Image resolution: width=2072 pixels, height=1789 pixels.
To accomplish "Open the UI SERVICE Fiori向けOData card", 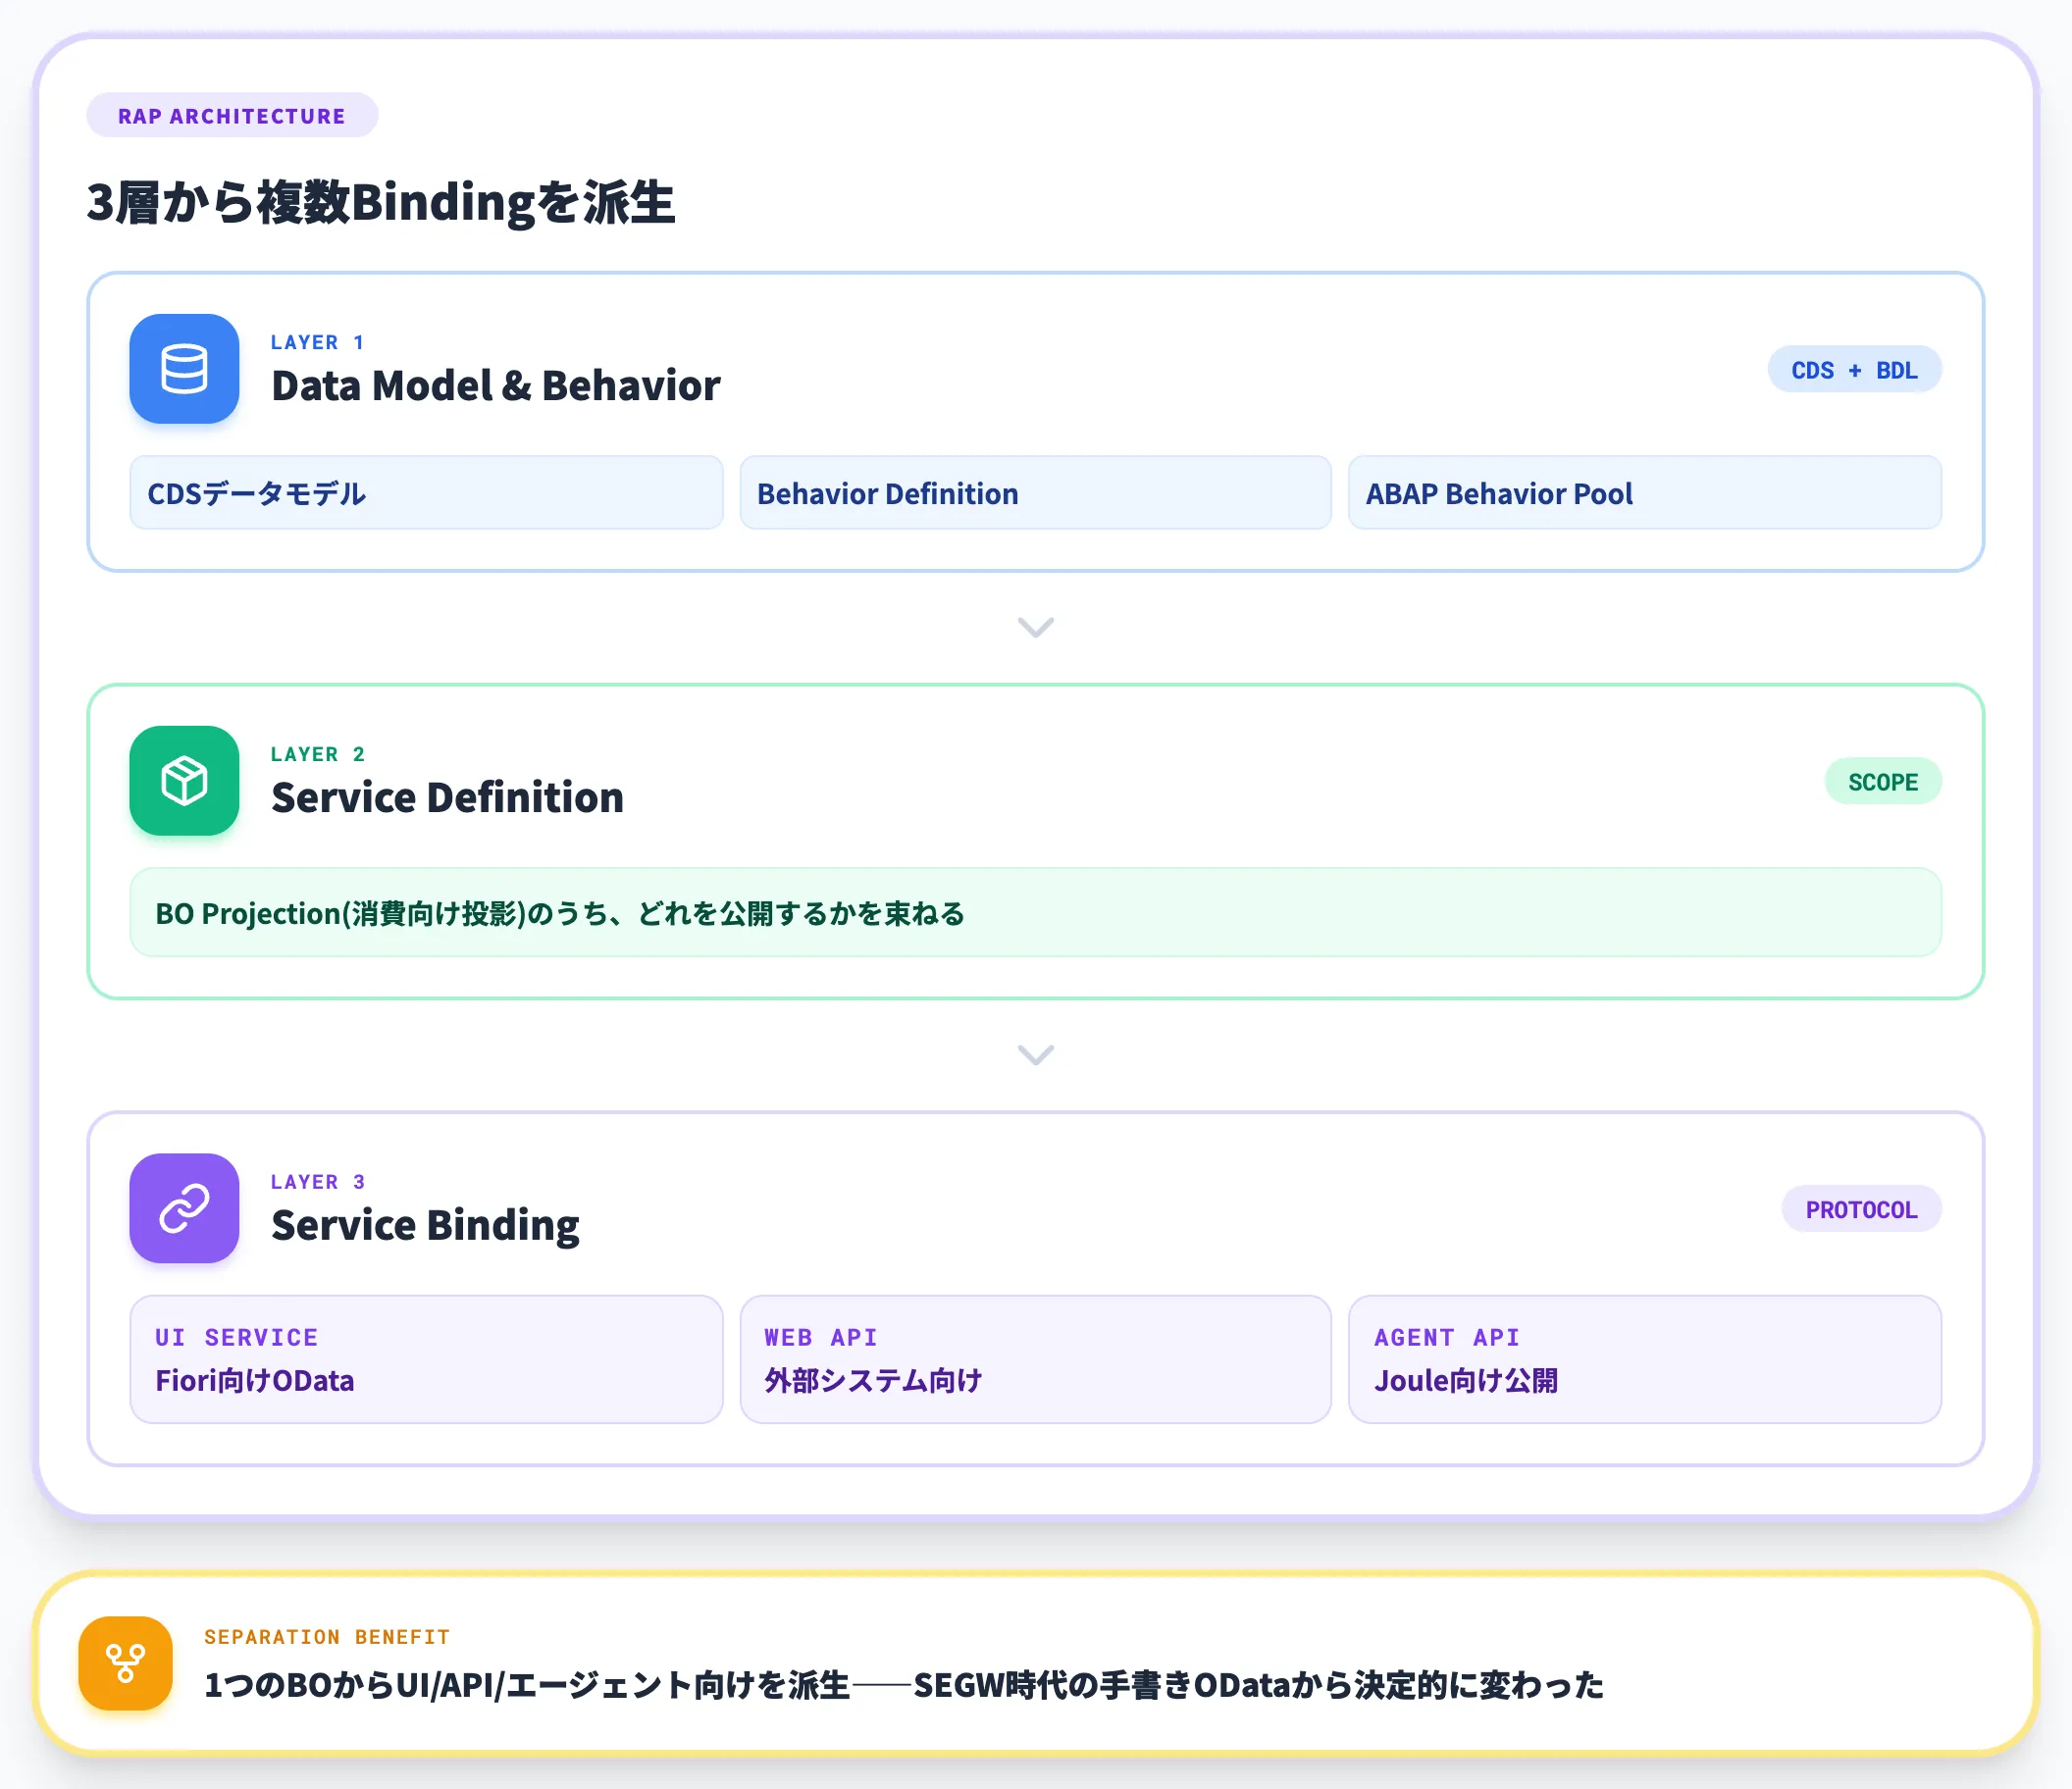I will coord(426,1359).
